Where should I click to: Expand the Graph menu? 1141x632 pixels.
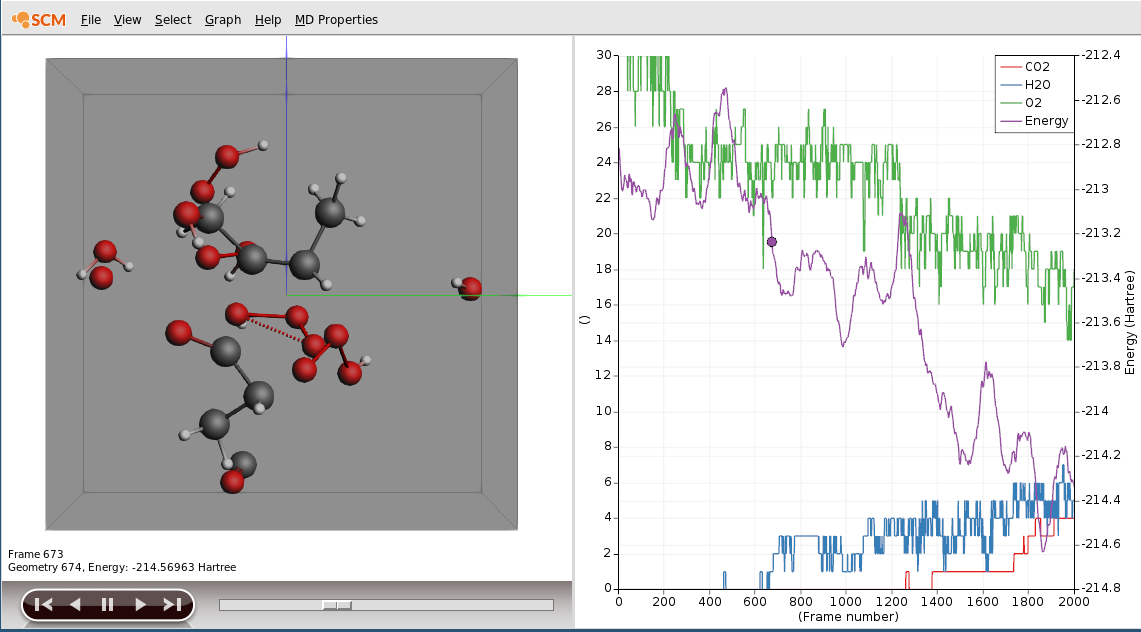pyautogui.click(x=222, y=19)
